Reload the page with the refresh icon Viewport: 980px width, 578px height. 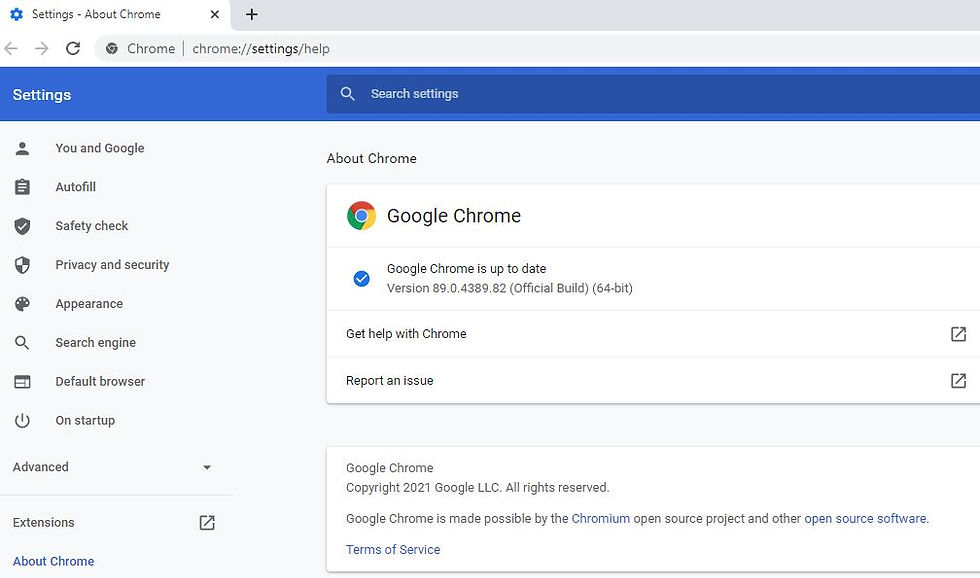[x=73, y=48]
